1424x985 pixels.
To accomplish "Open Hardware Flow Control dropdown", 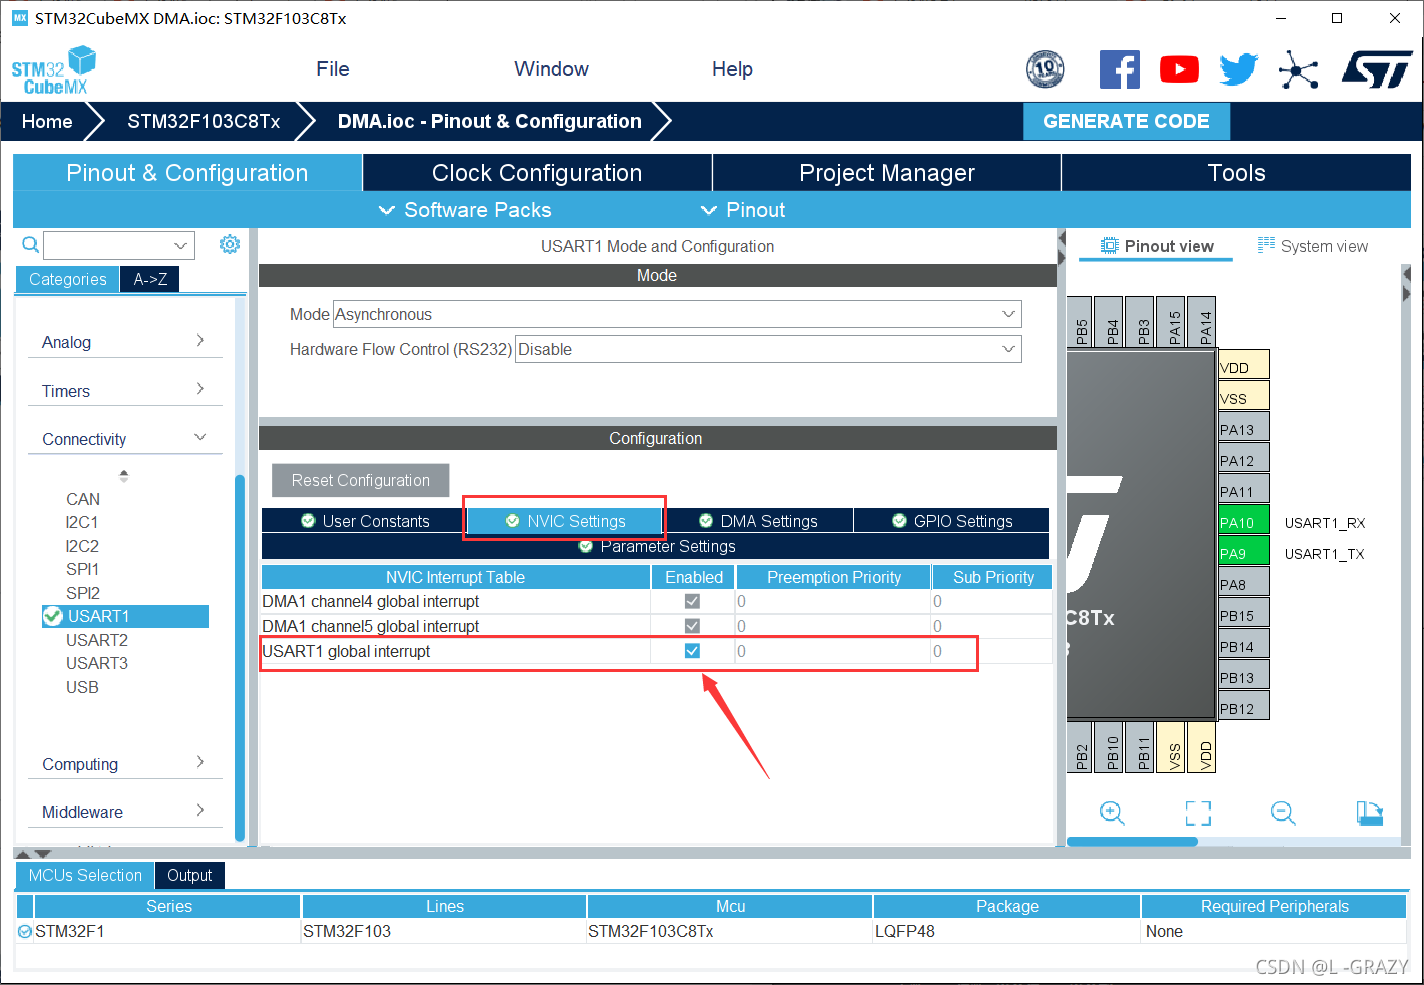I will click(768, 349).
